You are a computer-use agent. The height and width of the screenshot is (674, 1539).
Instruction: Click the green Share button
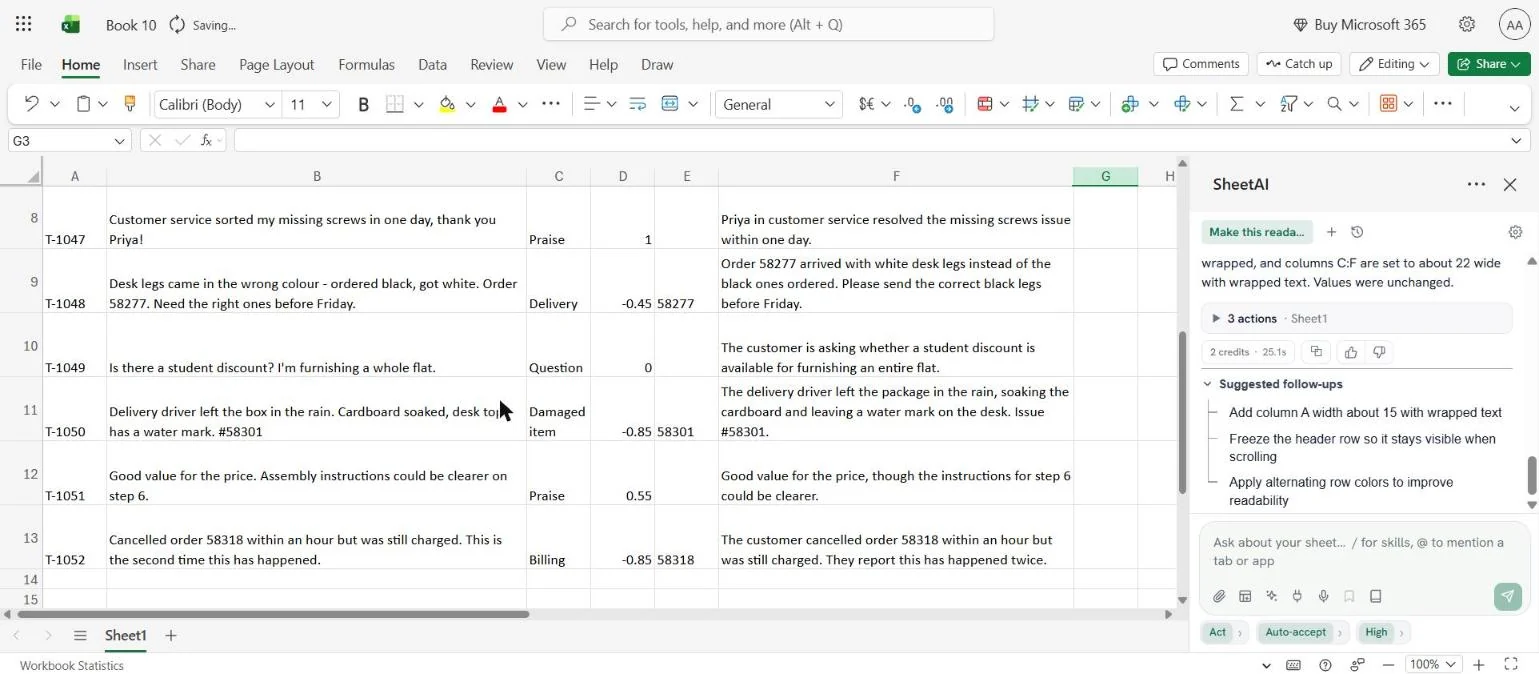[x=1489, y=64]
